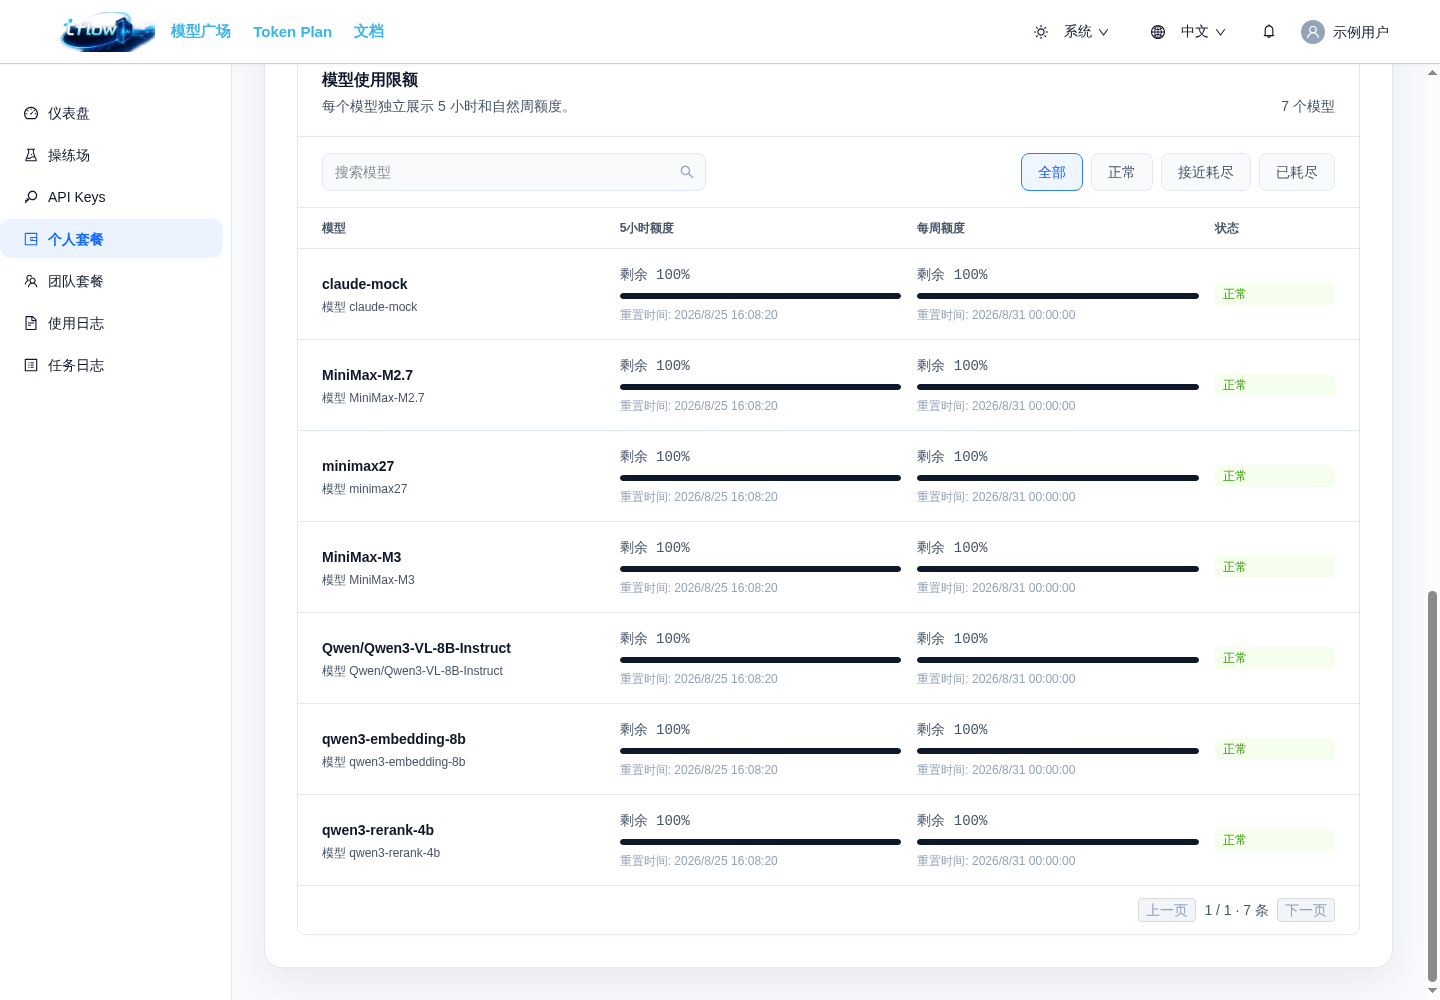Click the MiniMax-M2.7 model name
This screenshot has height=1000, width=1440.
(x=367, y=375)
